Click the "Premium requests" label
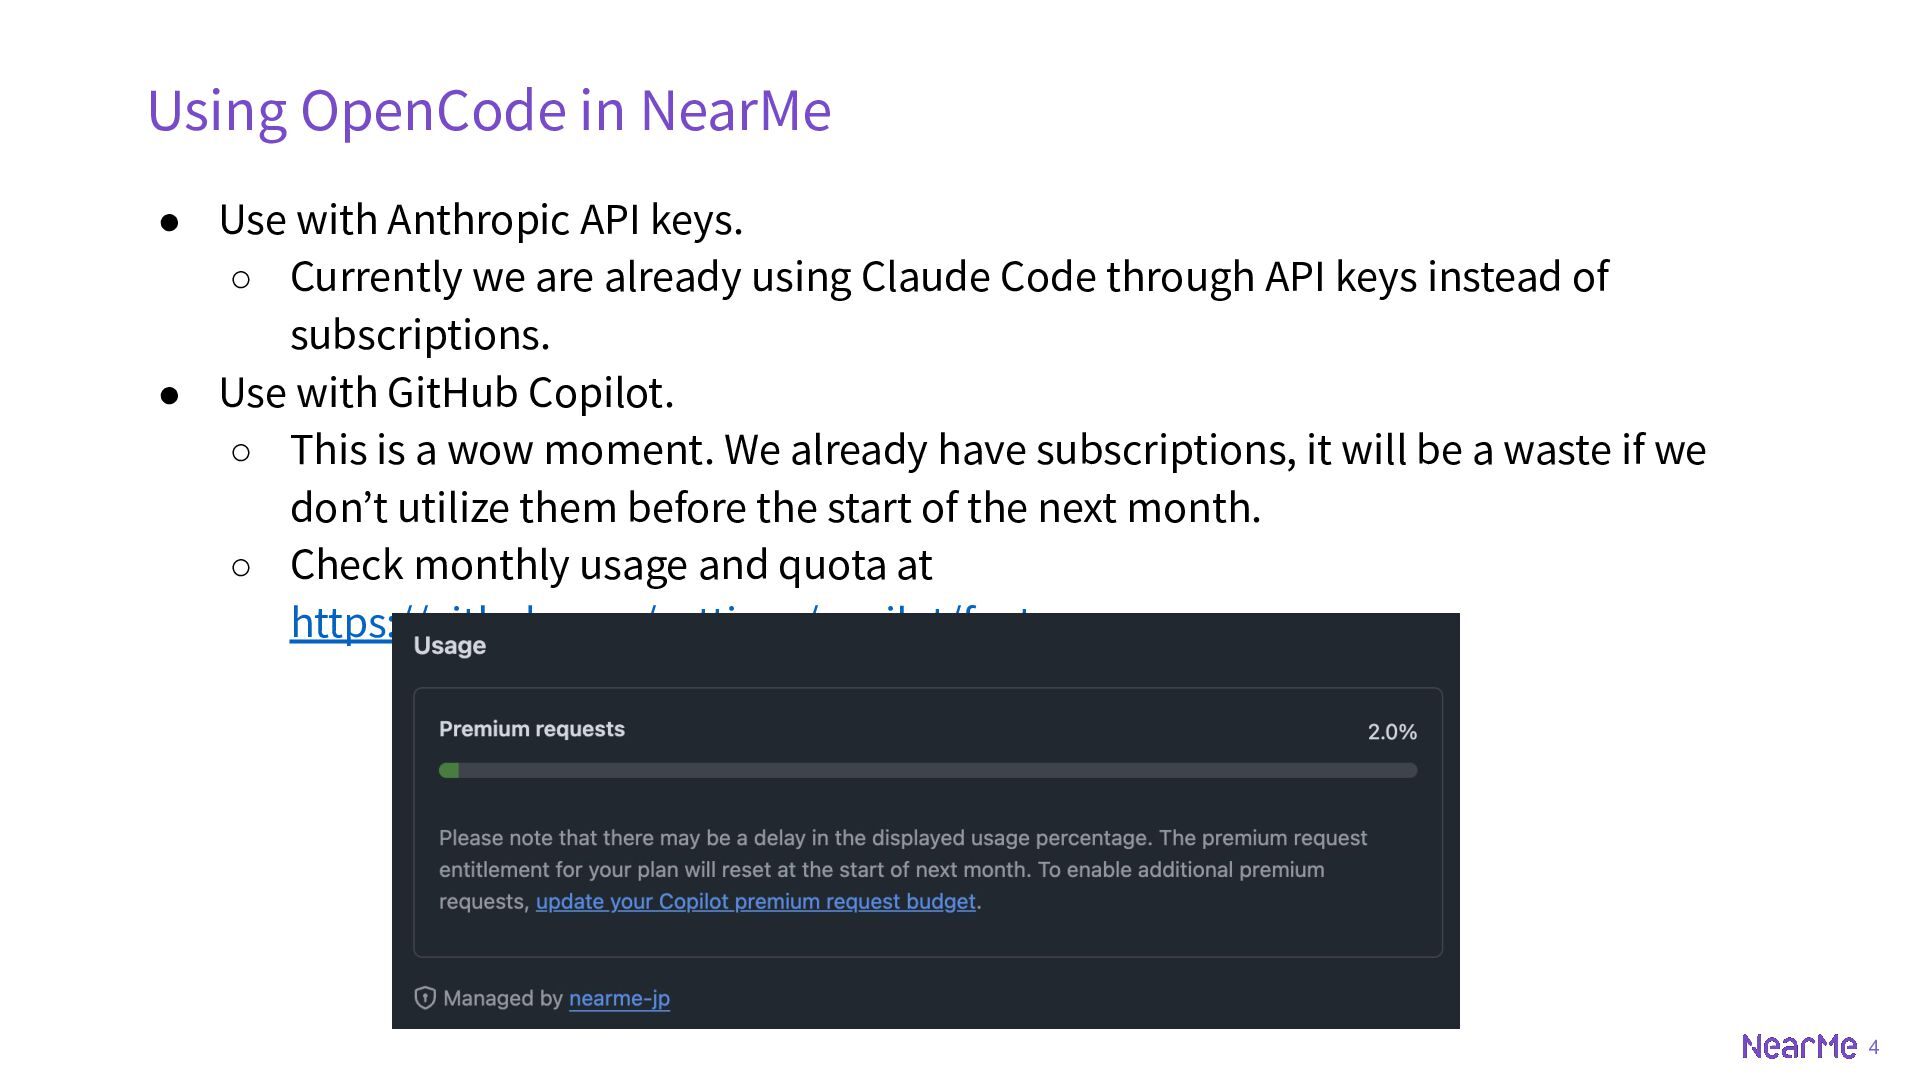1920x1080 pixels. [532, 729]
